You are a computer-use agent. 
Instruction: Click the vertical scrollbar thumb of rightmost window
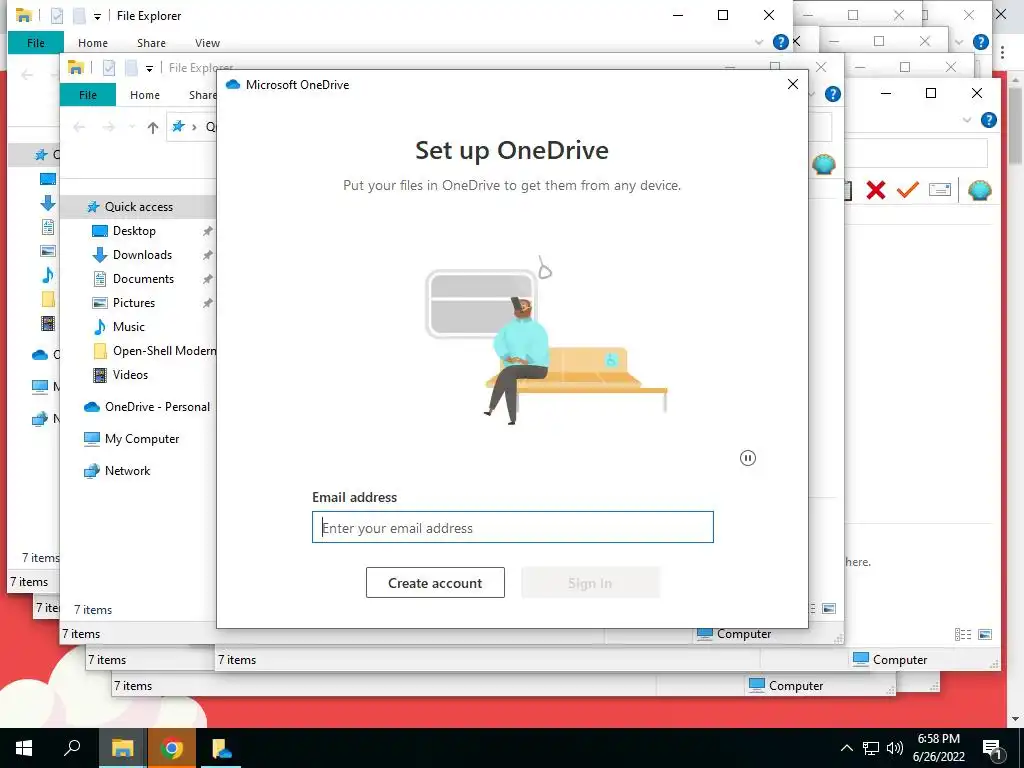pos(1015,127)
